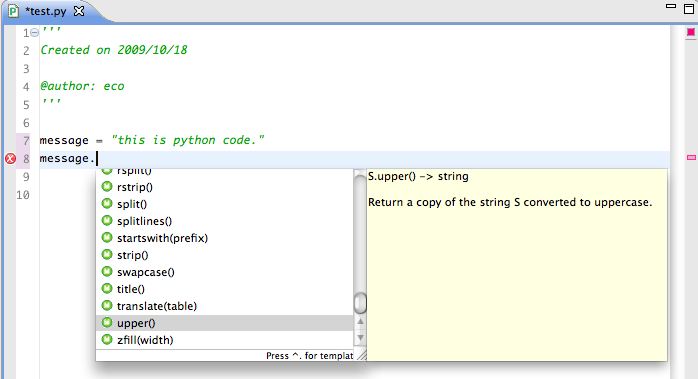Choose splitlines() completion proposal
Screen dimensions: 698x379
[x=224, y=221]
